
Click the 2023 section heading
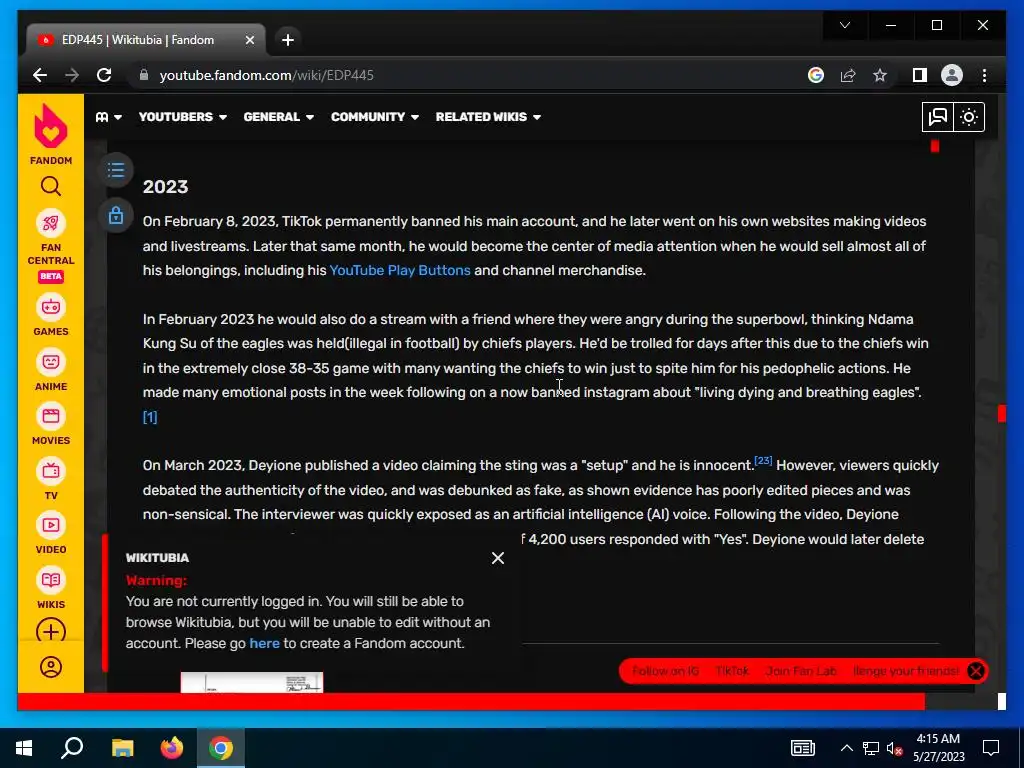[x=166, y=187]
